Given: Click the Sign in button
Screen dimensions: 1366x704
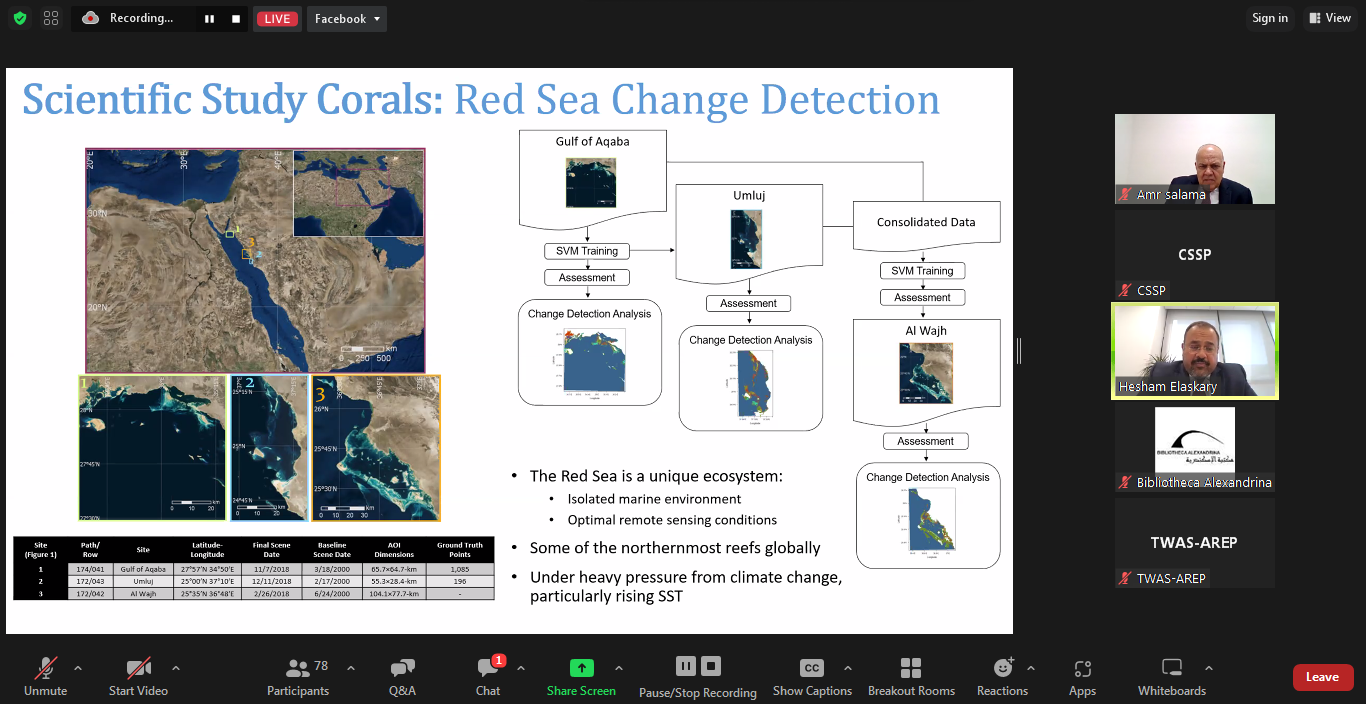Looking at the screenshot, I should pyautogui.click(x=1270, y=18).
